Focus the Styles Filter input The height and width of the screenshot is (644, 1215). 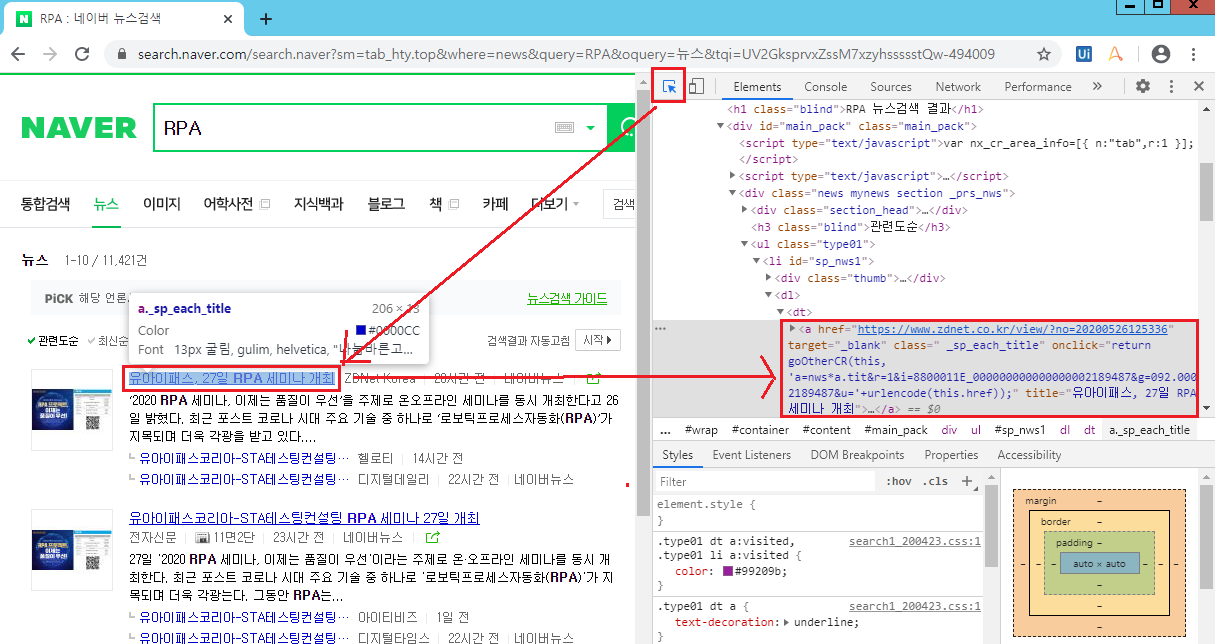(x=765, y=481)
